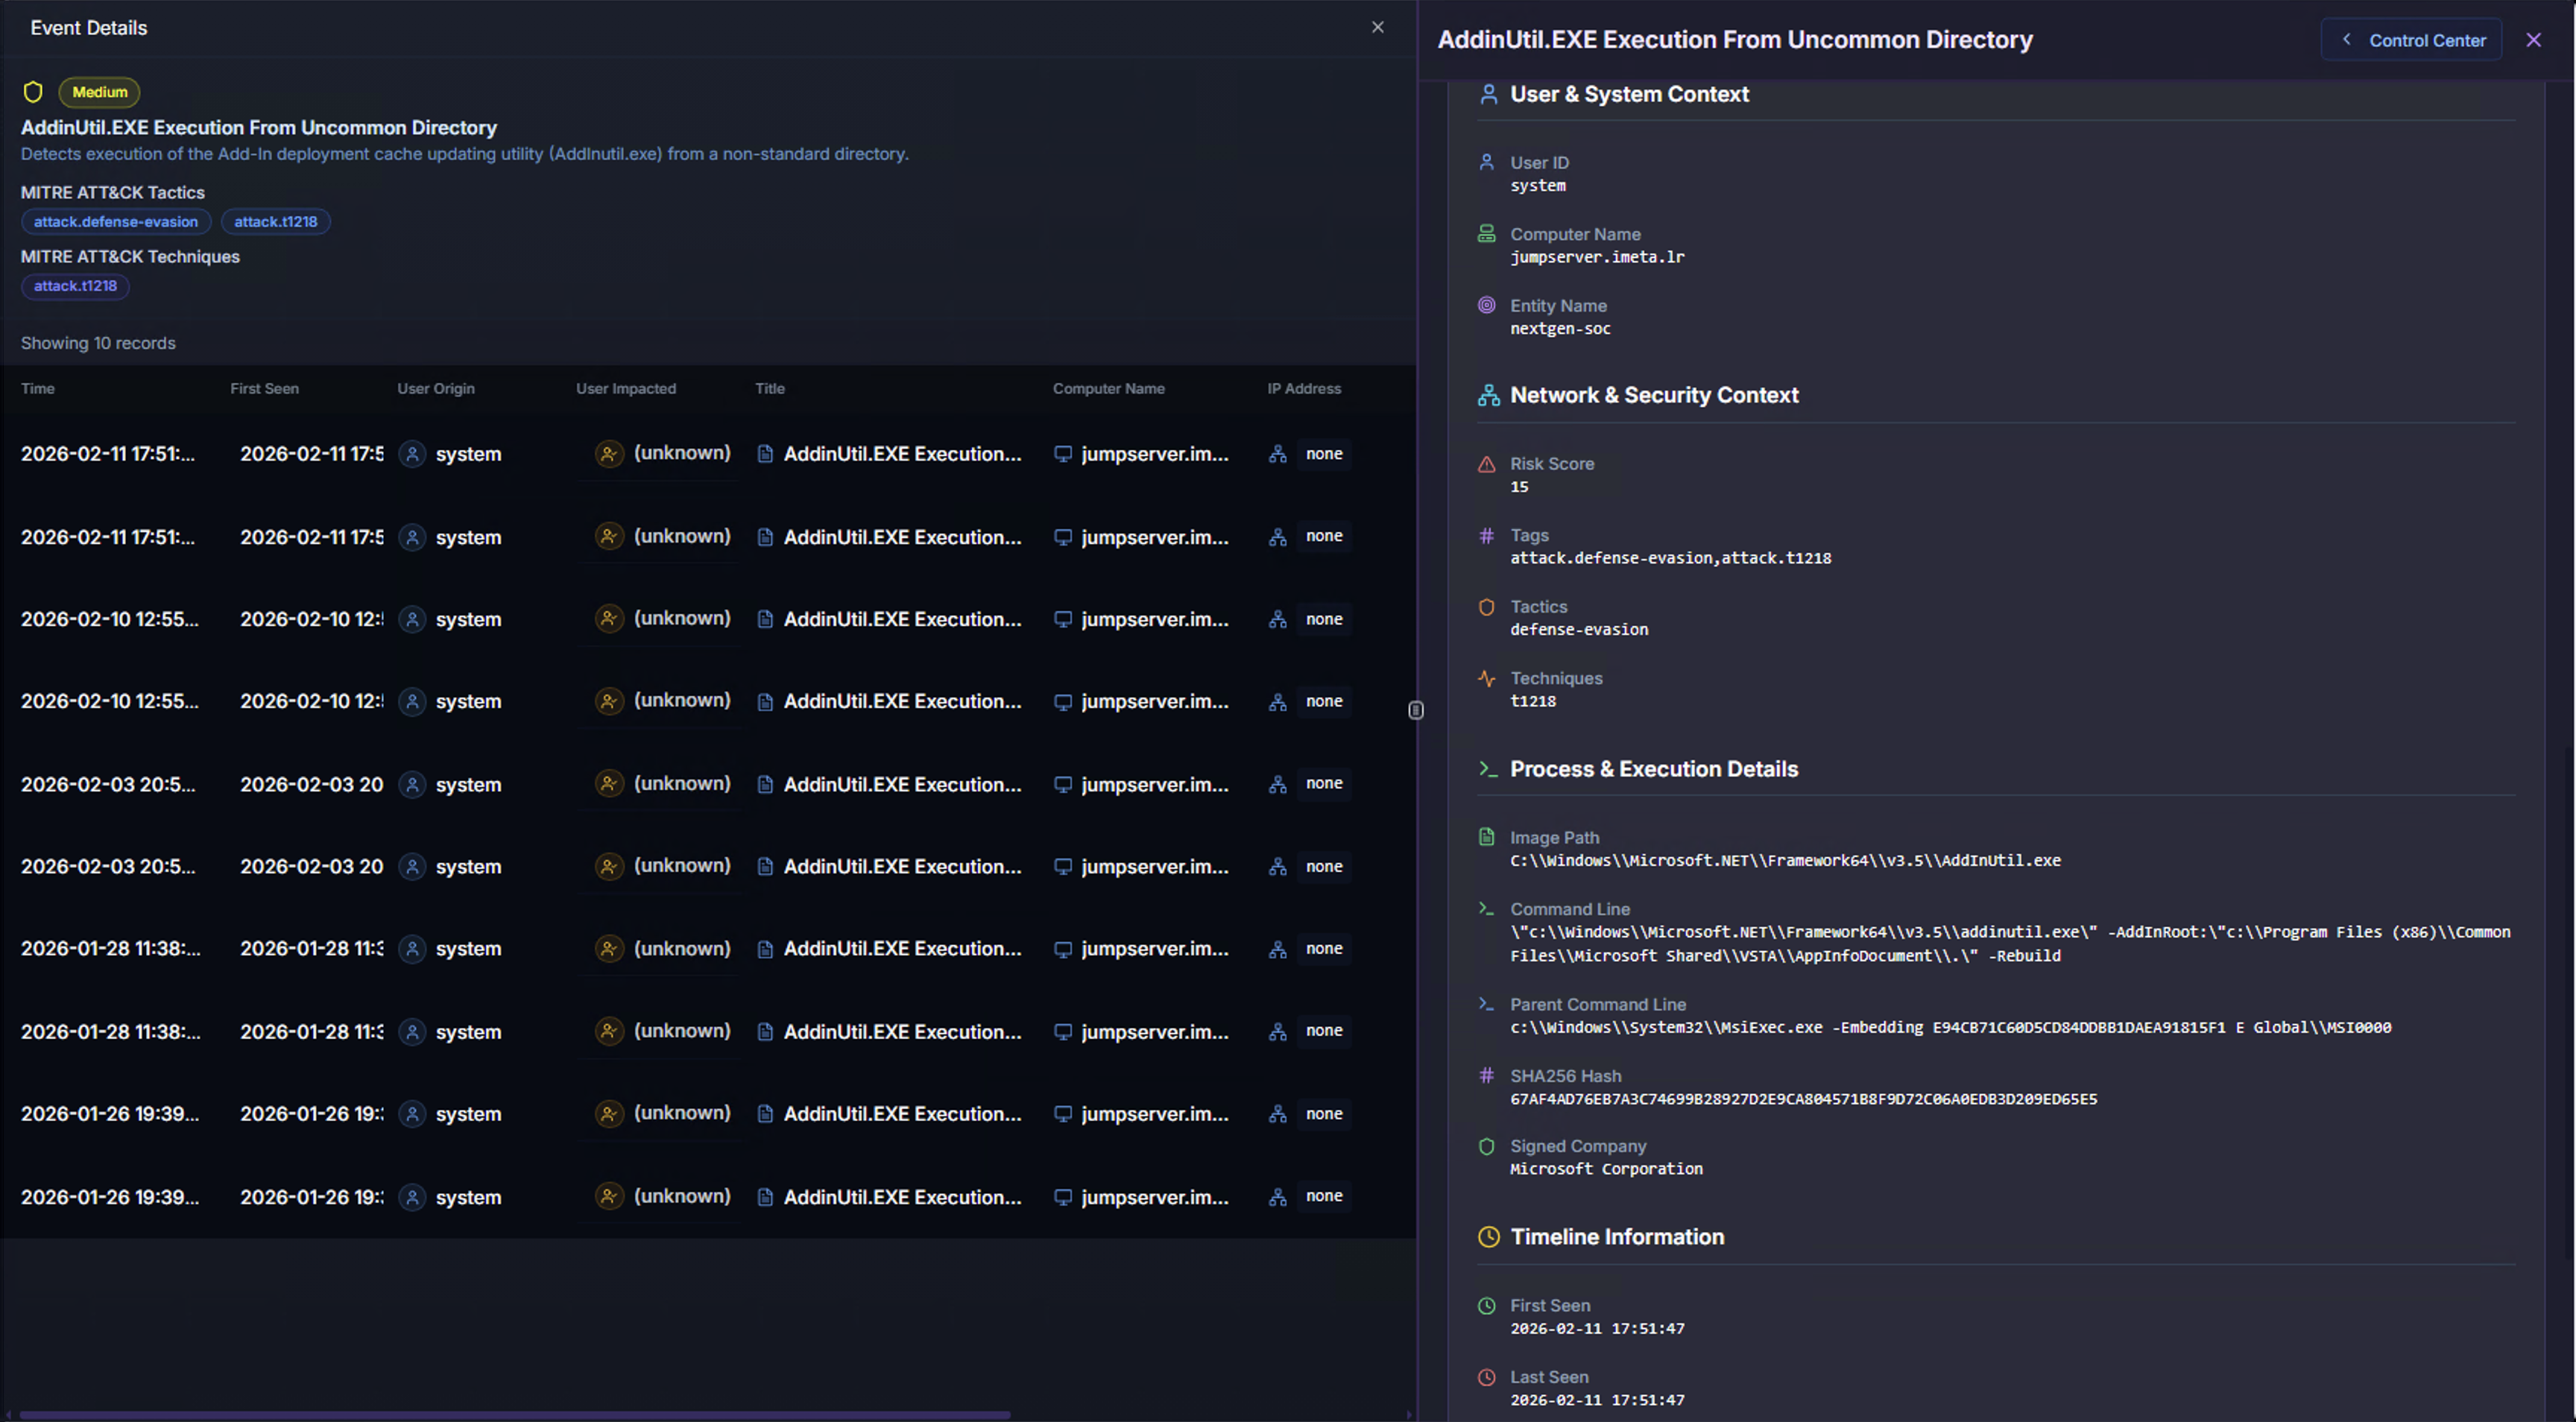Close the Event Details panel
Viewport: 2576px width, 1422px height.
(x=1378, y=27)
